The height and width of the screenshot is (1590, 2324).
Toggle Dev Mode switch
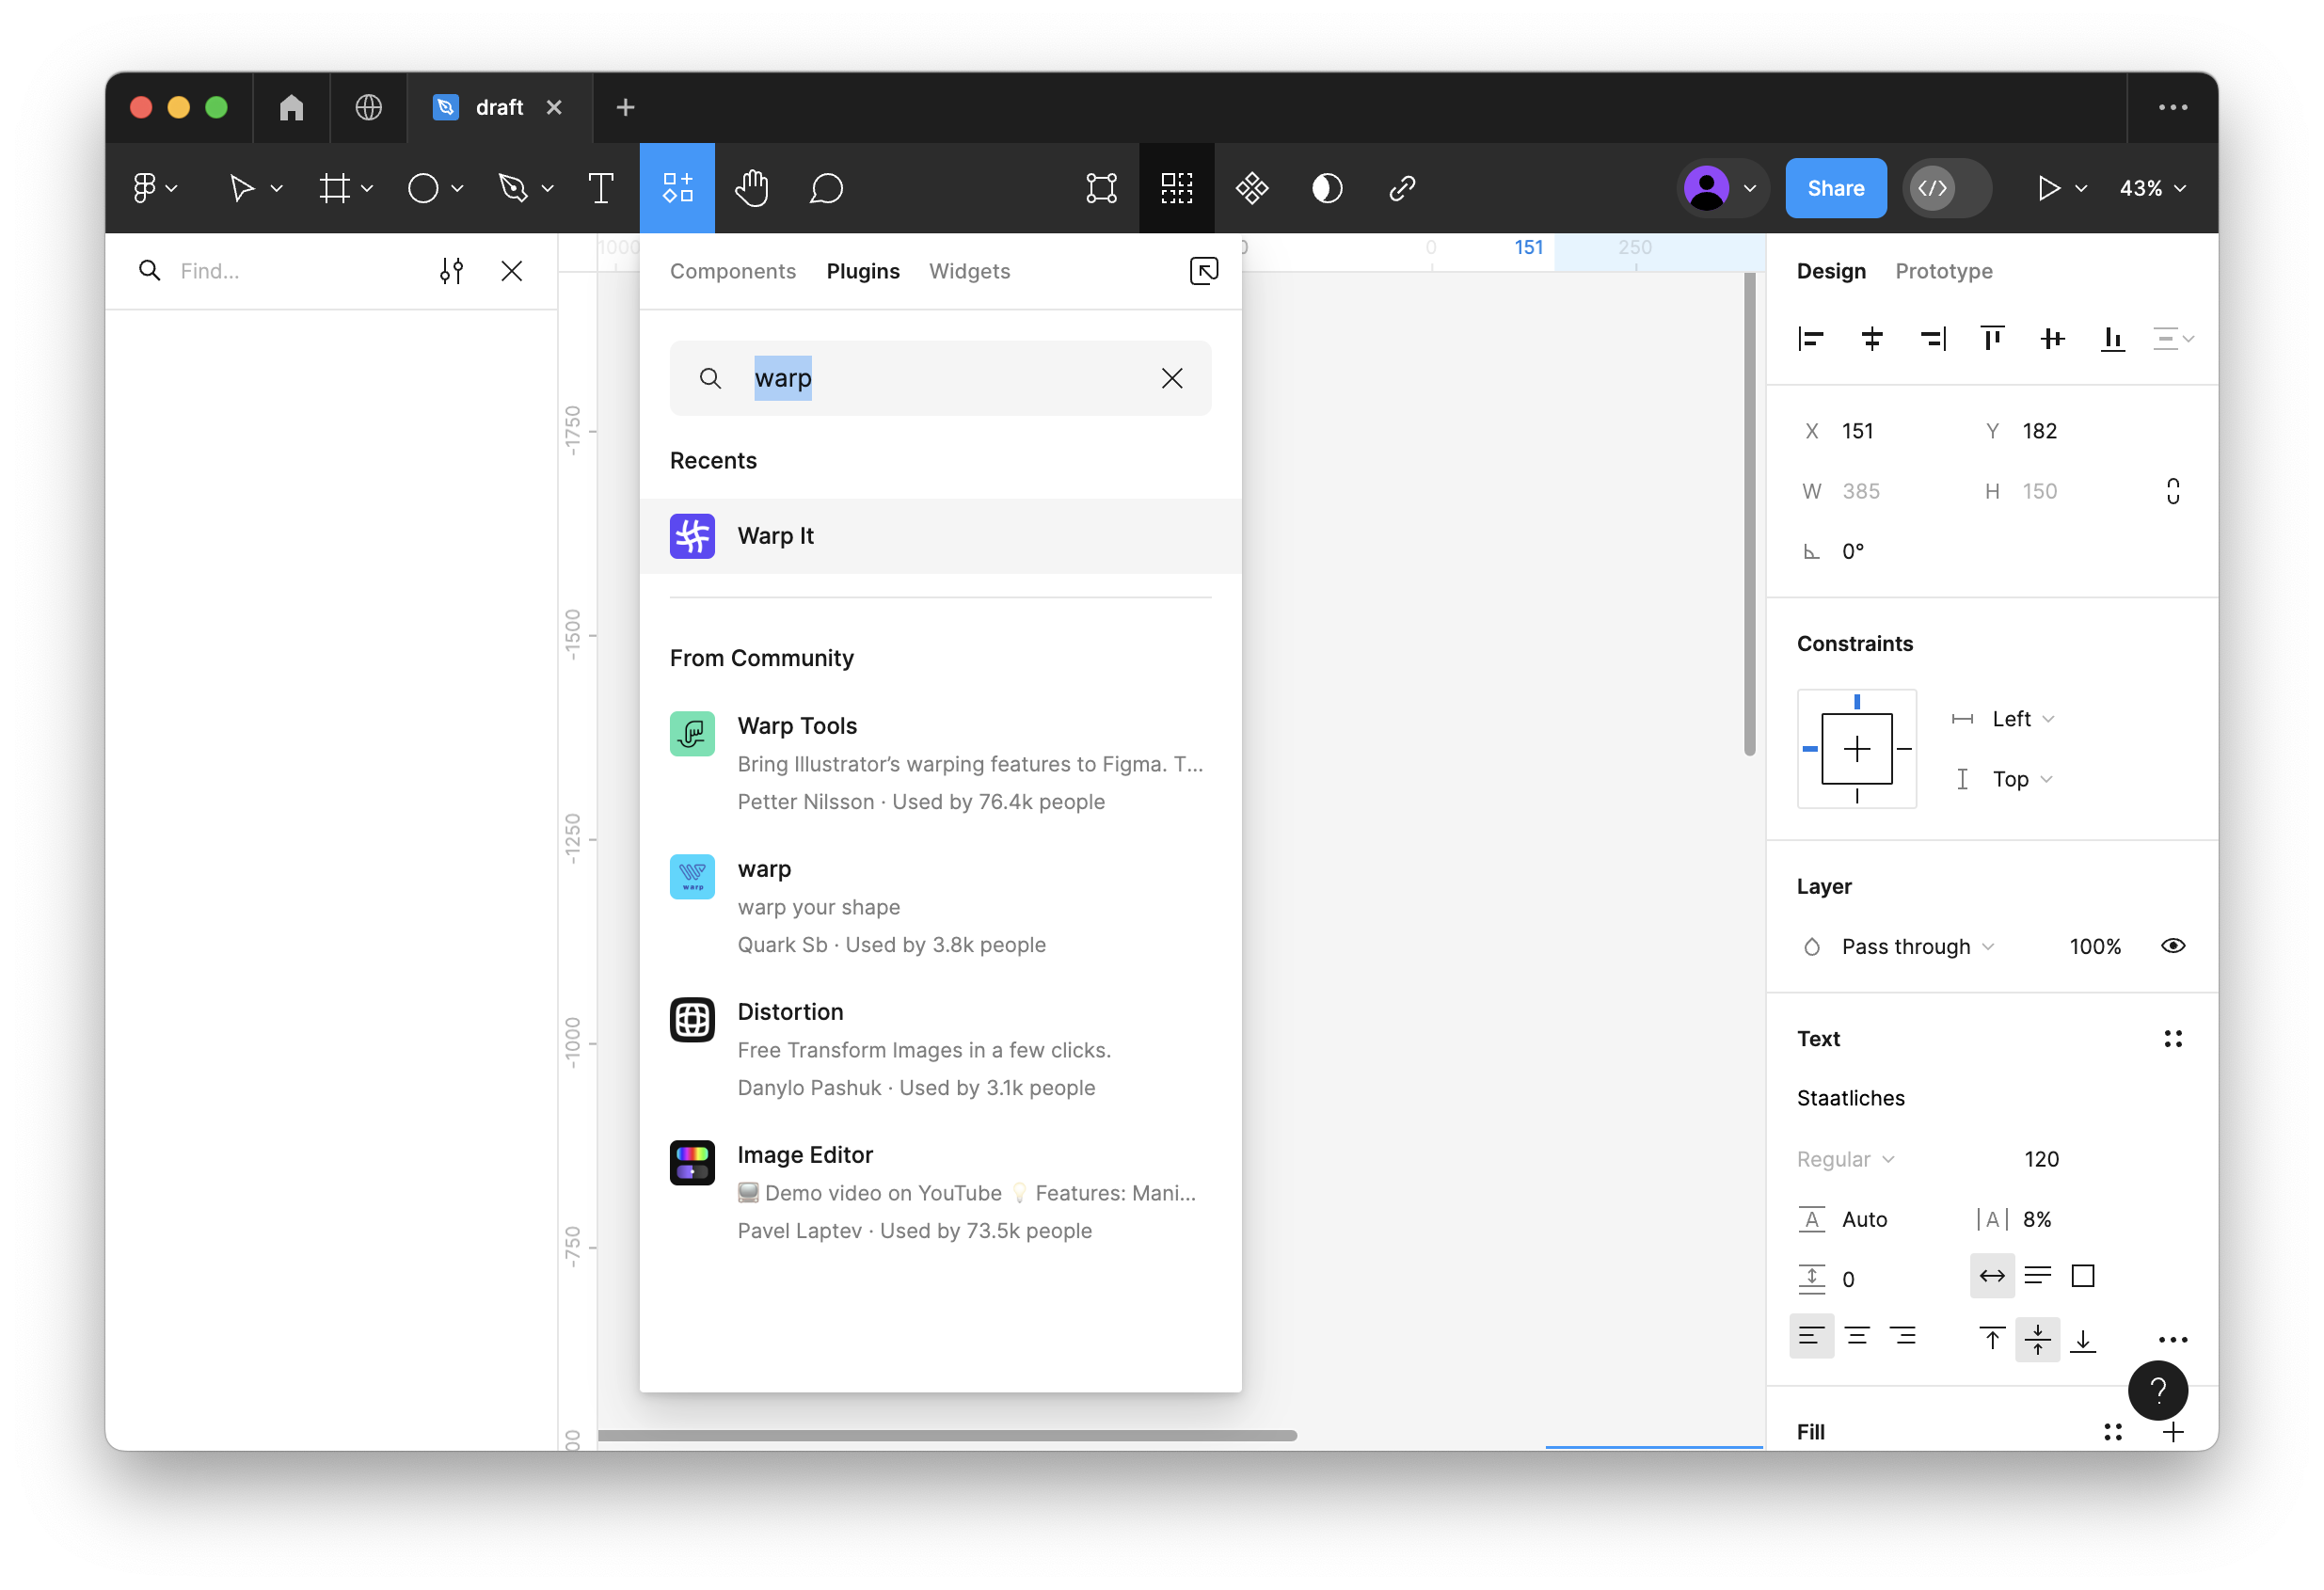1946,188
